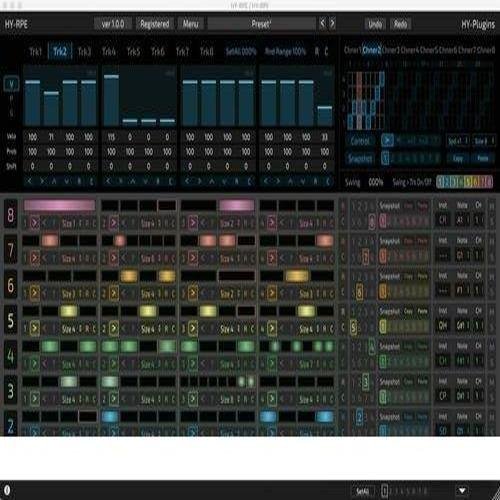Change the Size 8 setting beside Spd
The height and width of the screenshot is (500, 500).
[x=483, y=141]
